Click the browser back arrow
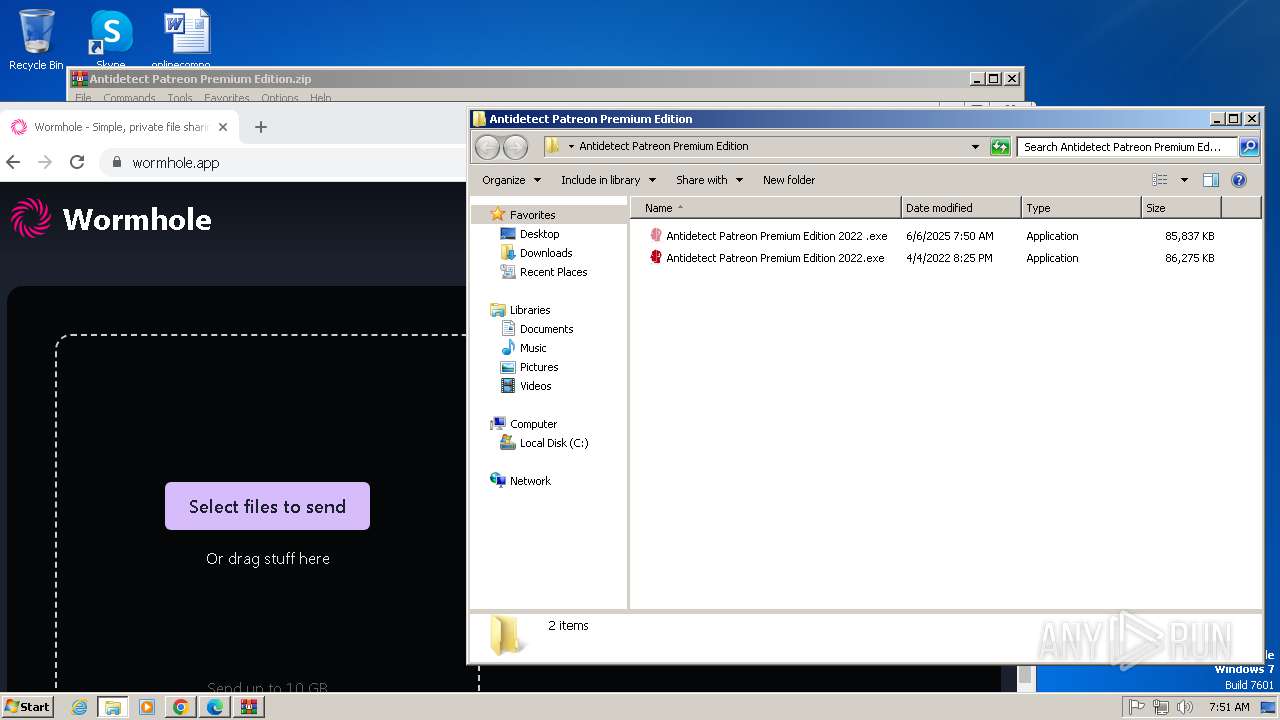1280x720 pixels. 13,162
